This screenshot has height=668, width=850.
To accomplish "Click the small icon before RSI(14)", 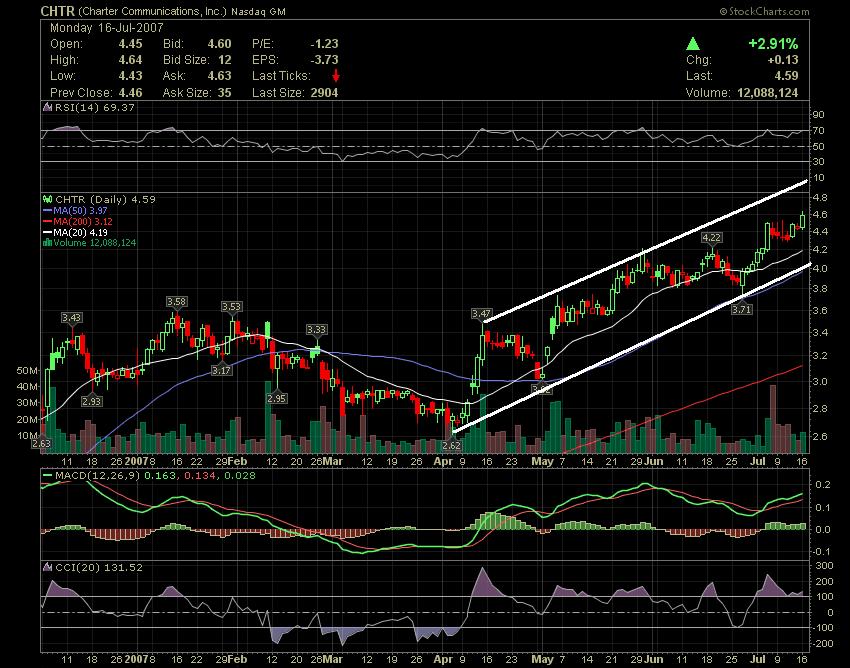I will (x=48, y=107).
